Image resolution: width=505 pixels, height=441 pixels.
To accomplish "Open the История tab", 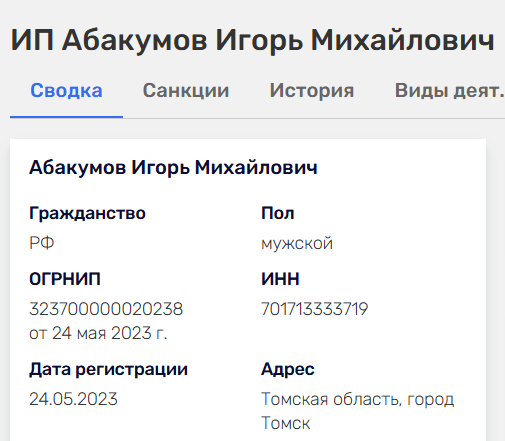I will point(312,91).
